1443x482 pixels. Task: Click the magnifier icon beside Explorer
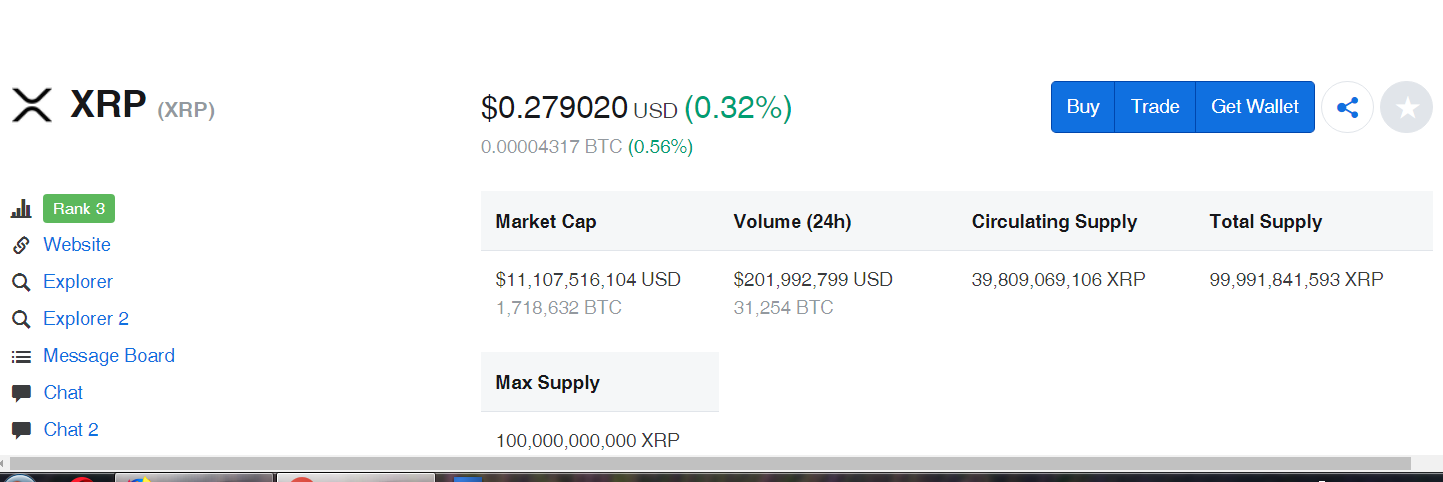pyautogui.click(x=21, y=282)
